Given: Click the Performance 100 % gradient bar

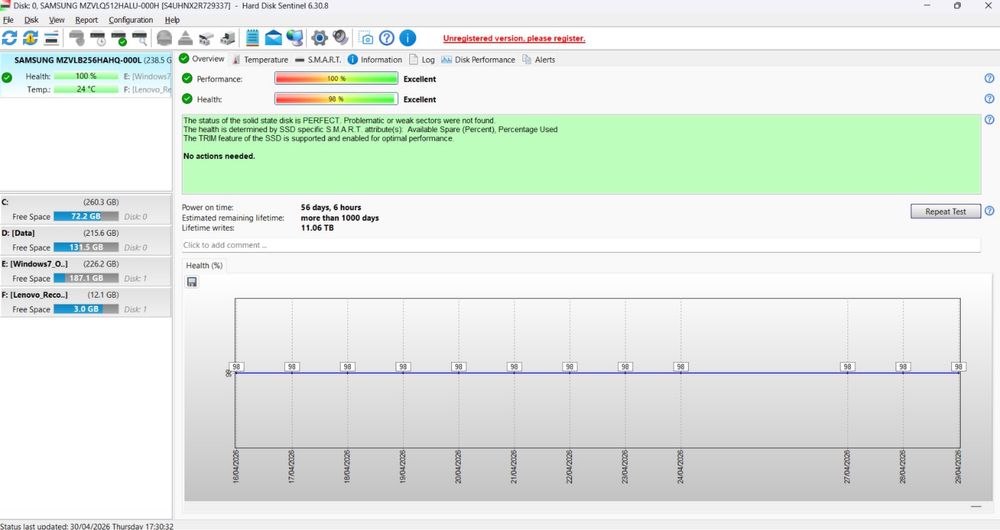Looking at the screenshot, I should [x=336, y=78].
